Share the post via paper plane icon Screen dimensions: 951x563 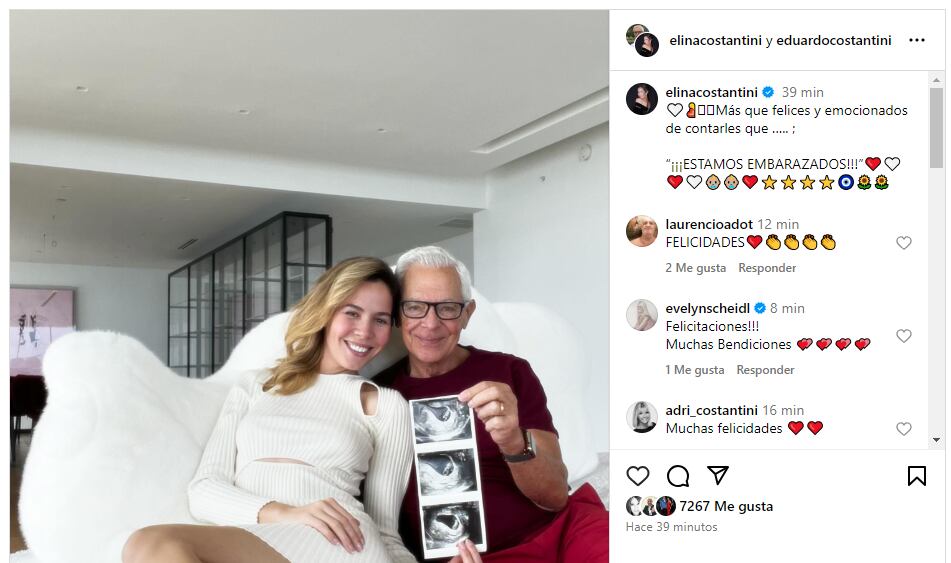pyautogui.click(x=717, y=475)
